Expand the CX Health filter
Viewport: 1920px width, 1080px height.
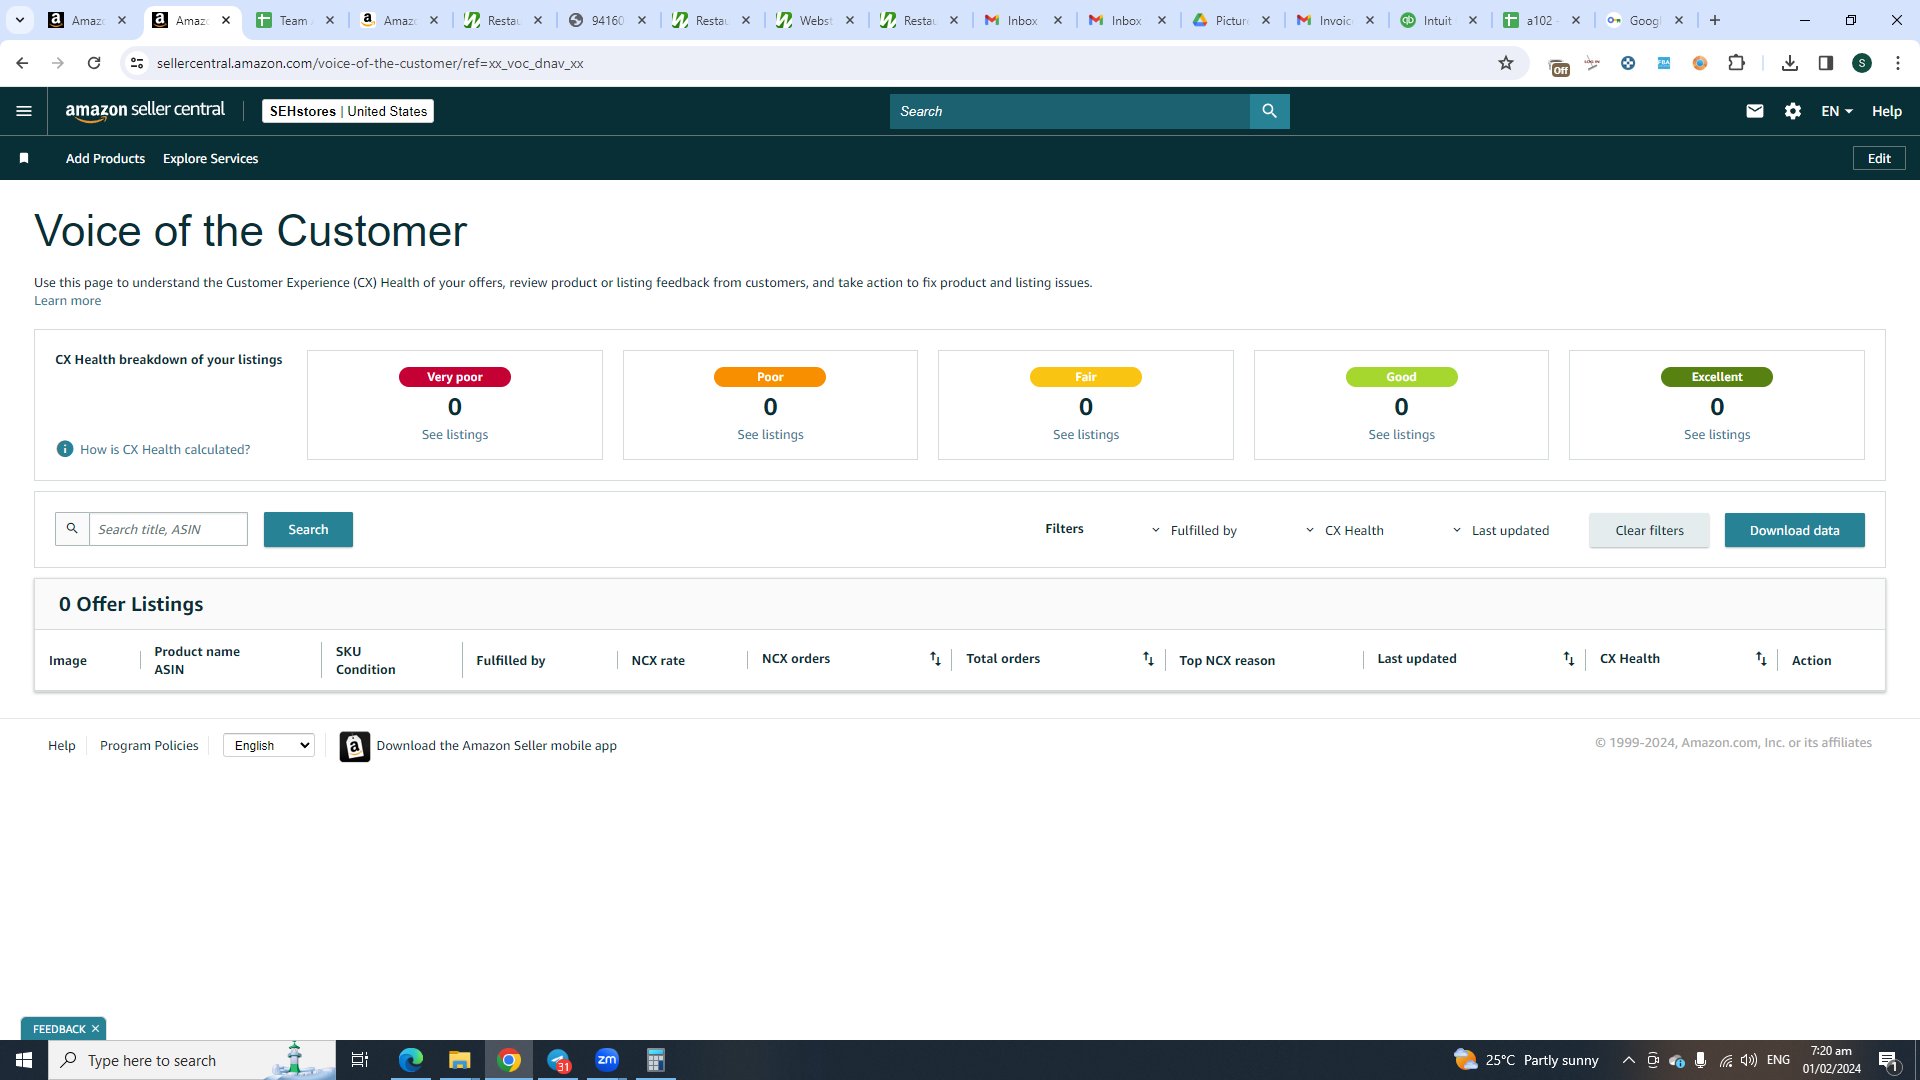tap(1344, 530)
